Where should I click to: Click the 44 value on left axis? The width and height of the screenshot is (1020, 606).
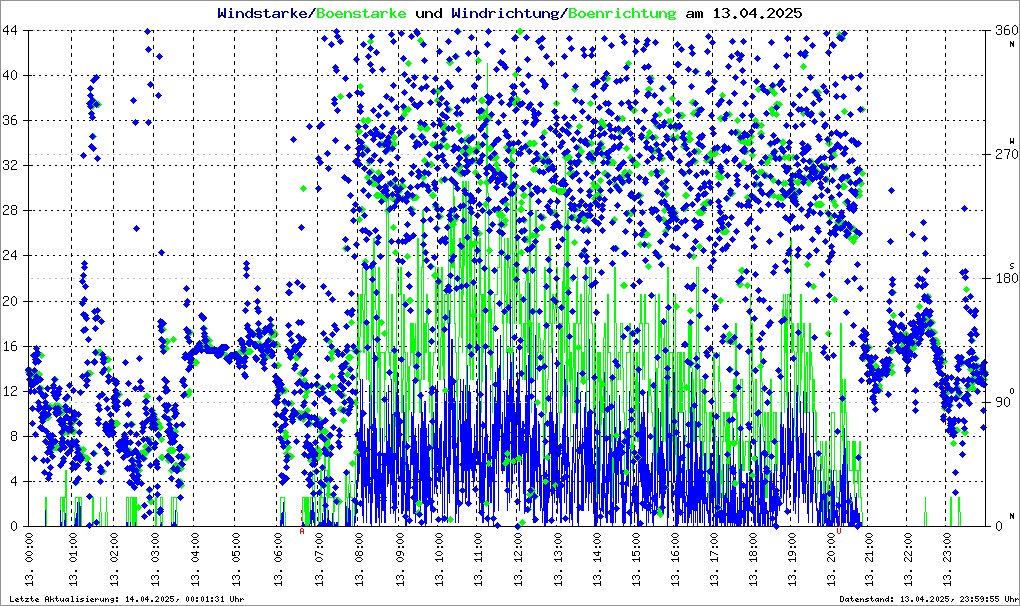pos(13,31)
